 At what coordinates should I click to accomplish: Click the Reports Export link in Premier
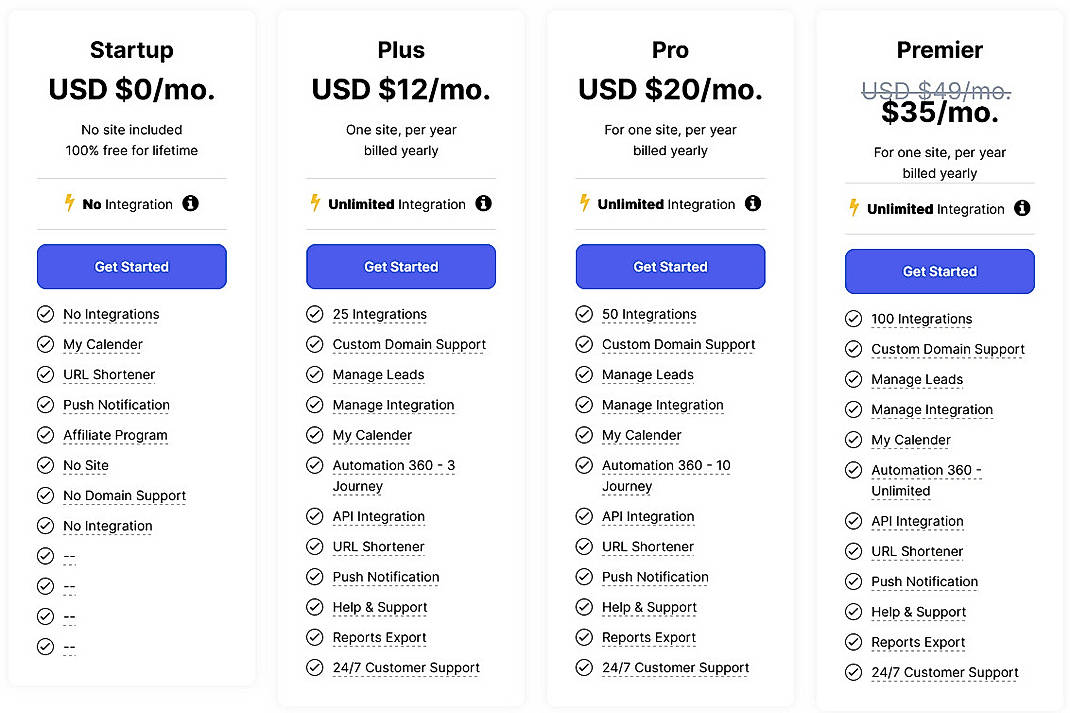click(x=918, y=642)
